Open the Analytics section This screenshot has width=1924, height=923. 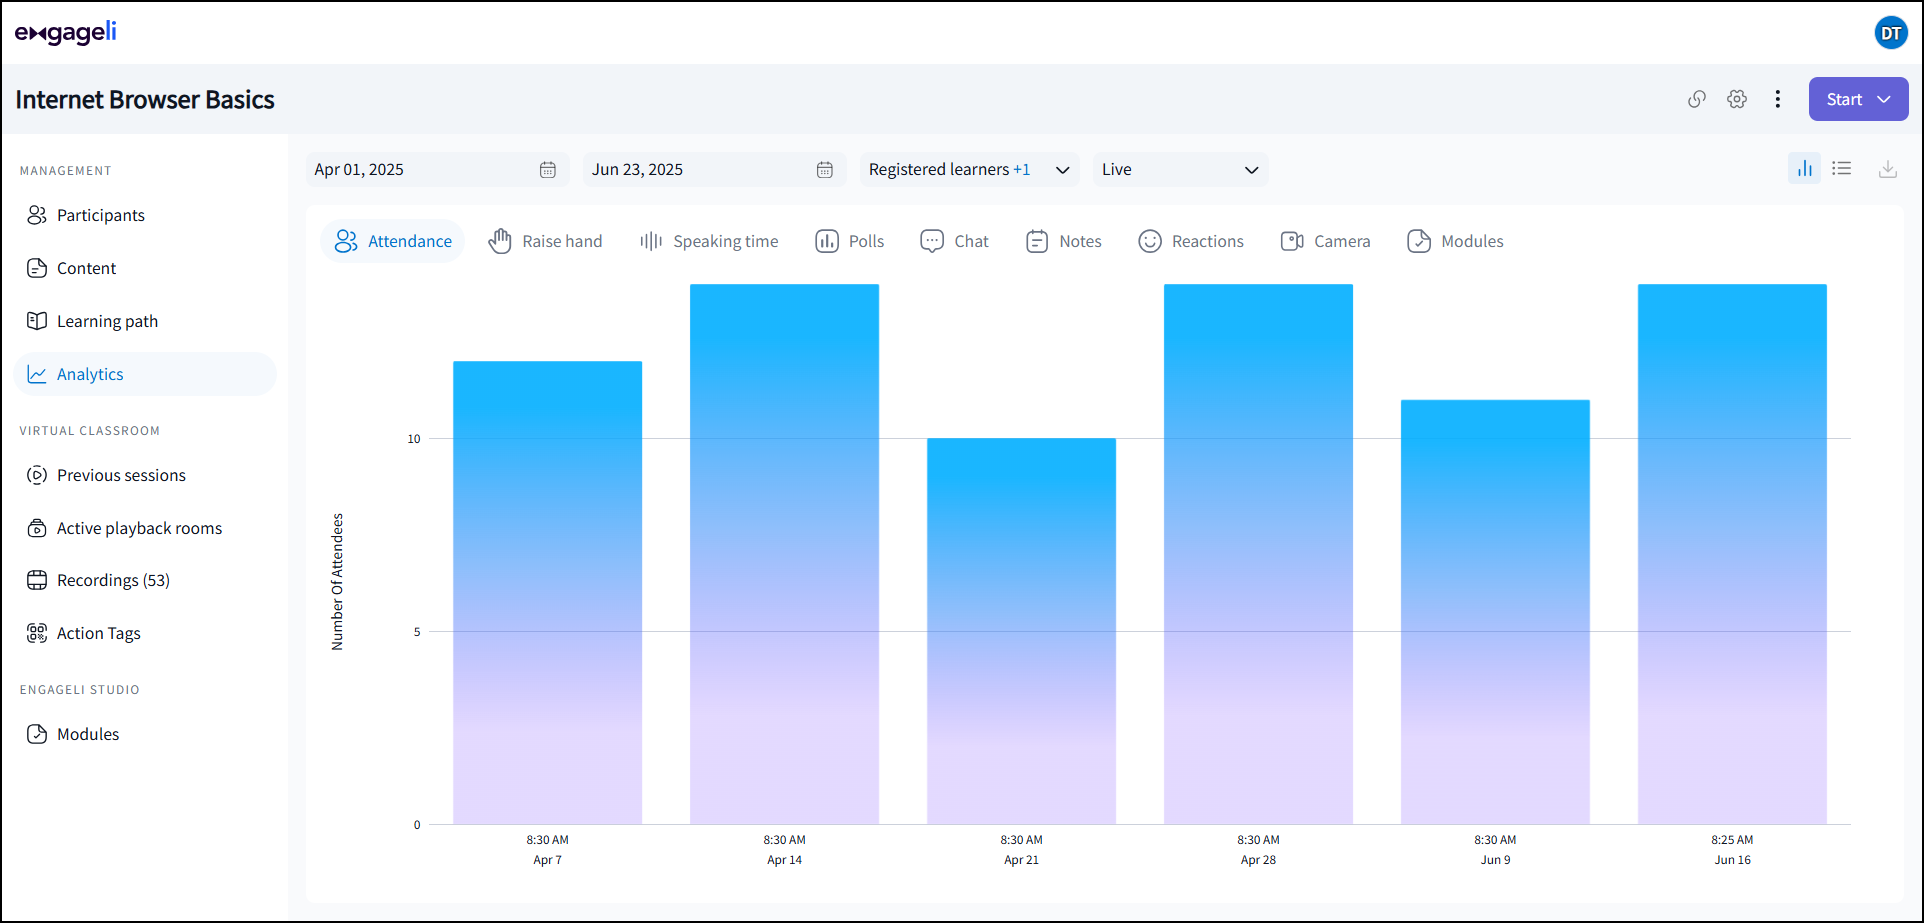[x=90, y=373]
